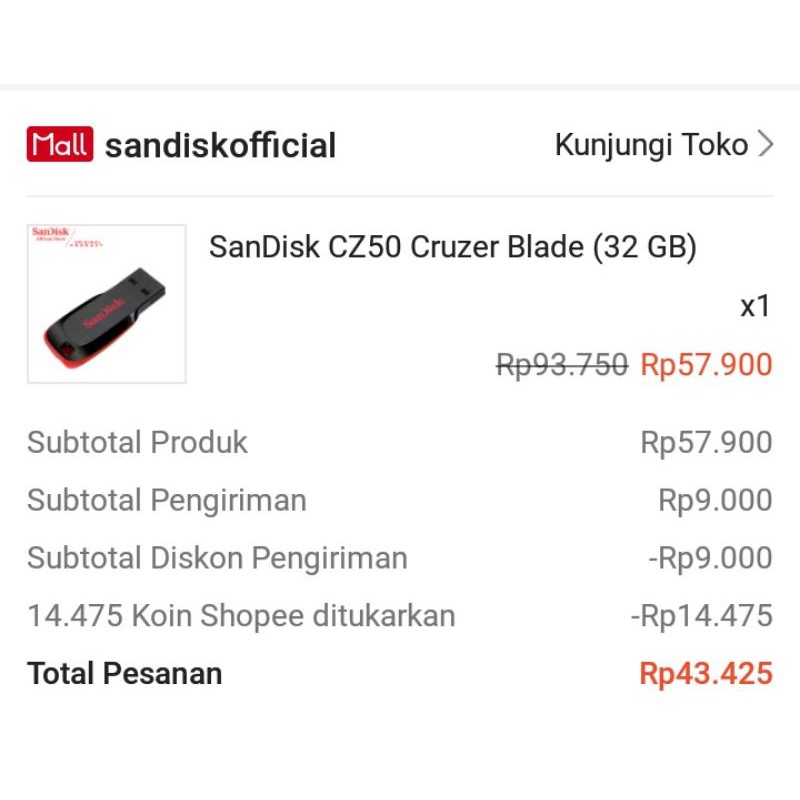
Task: Select the Subtotal Pengiriman label
Action: (166, 500)
